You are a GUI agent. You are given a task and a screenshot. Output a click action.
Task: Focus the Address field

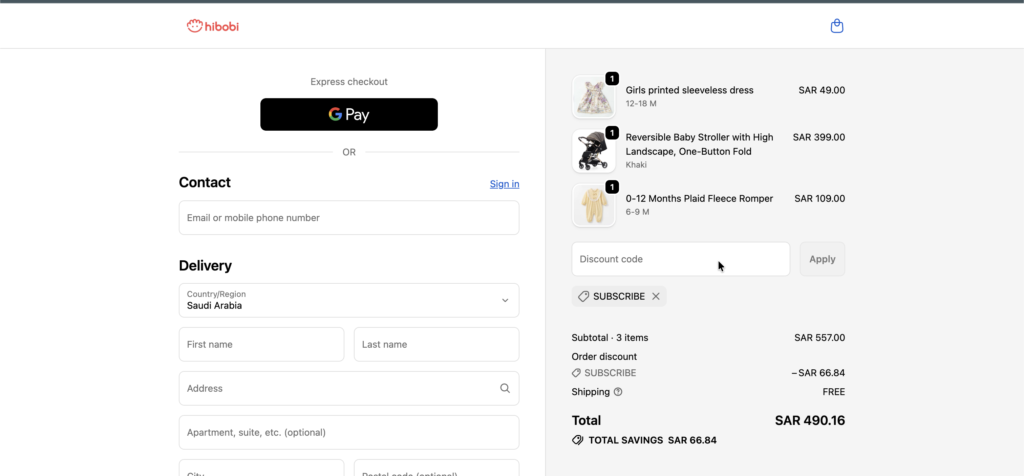[349, 389]
